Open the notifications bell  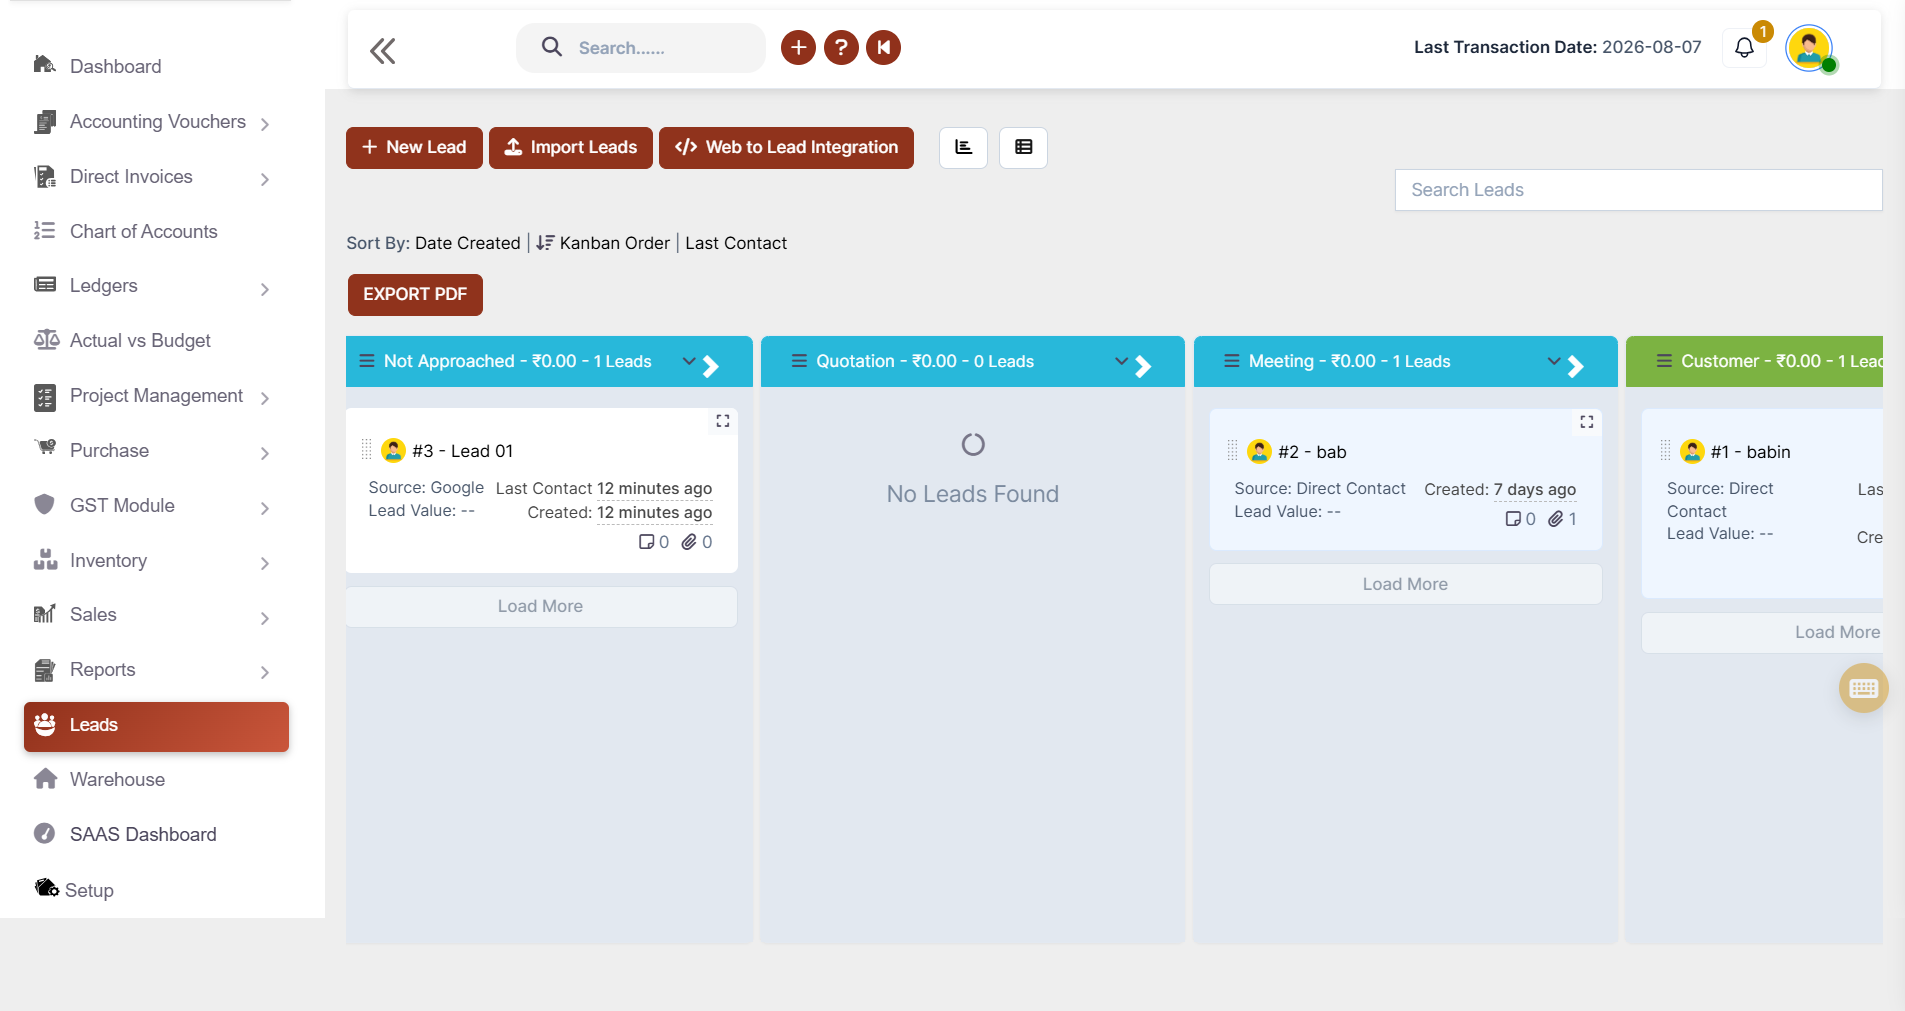[1745, 47]
